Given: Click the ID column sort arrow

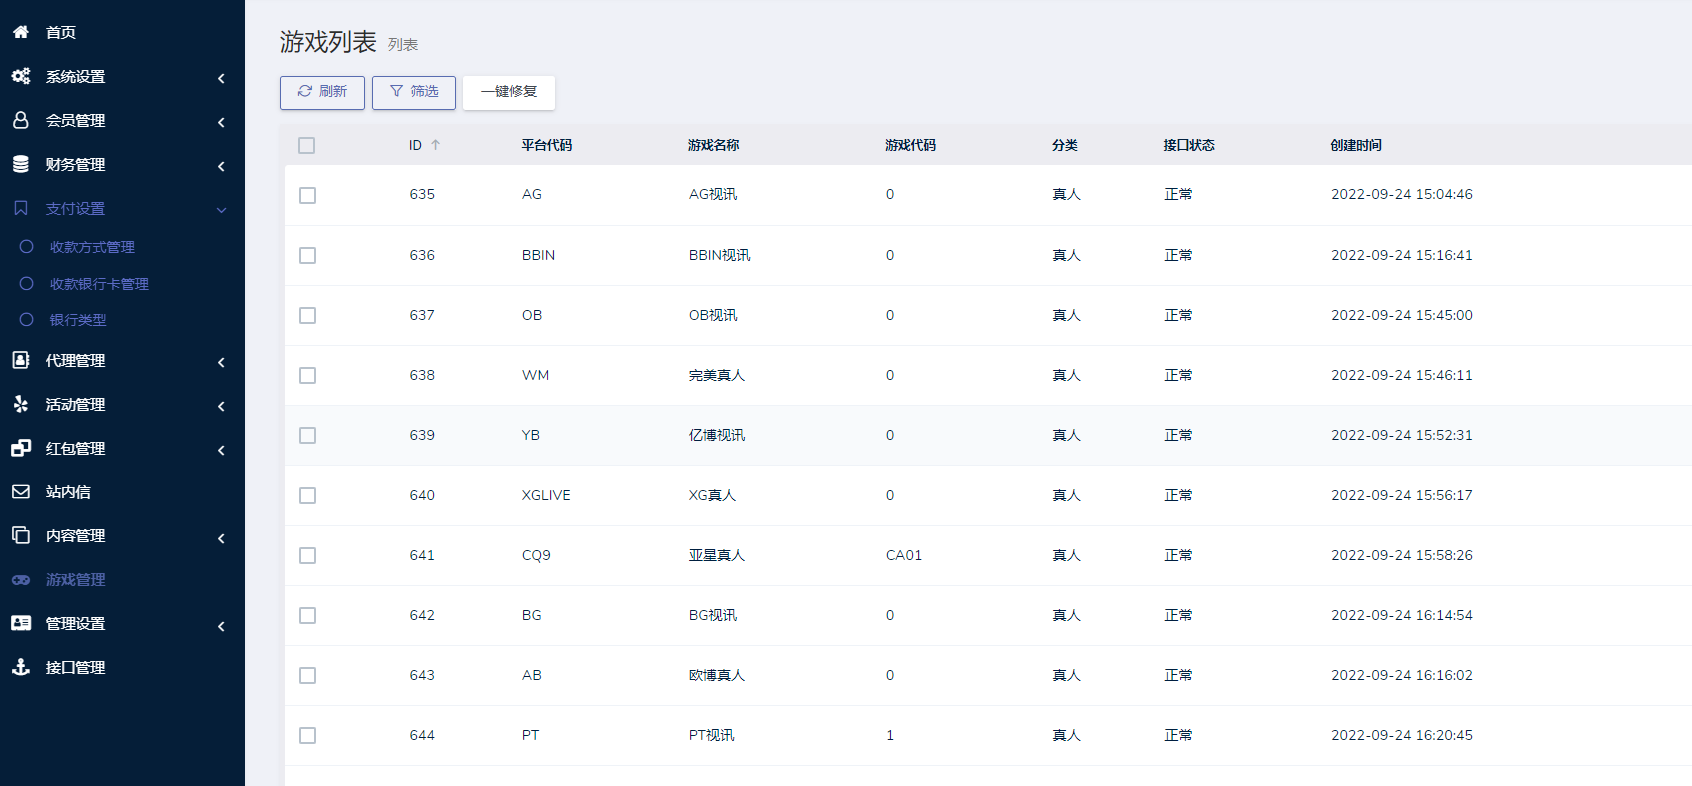Looking at the screenshot, I should 435,145.
